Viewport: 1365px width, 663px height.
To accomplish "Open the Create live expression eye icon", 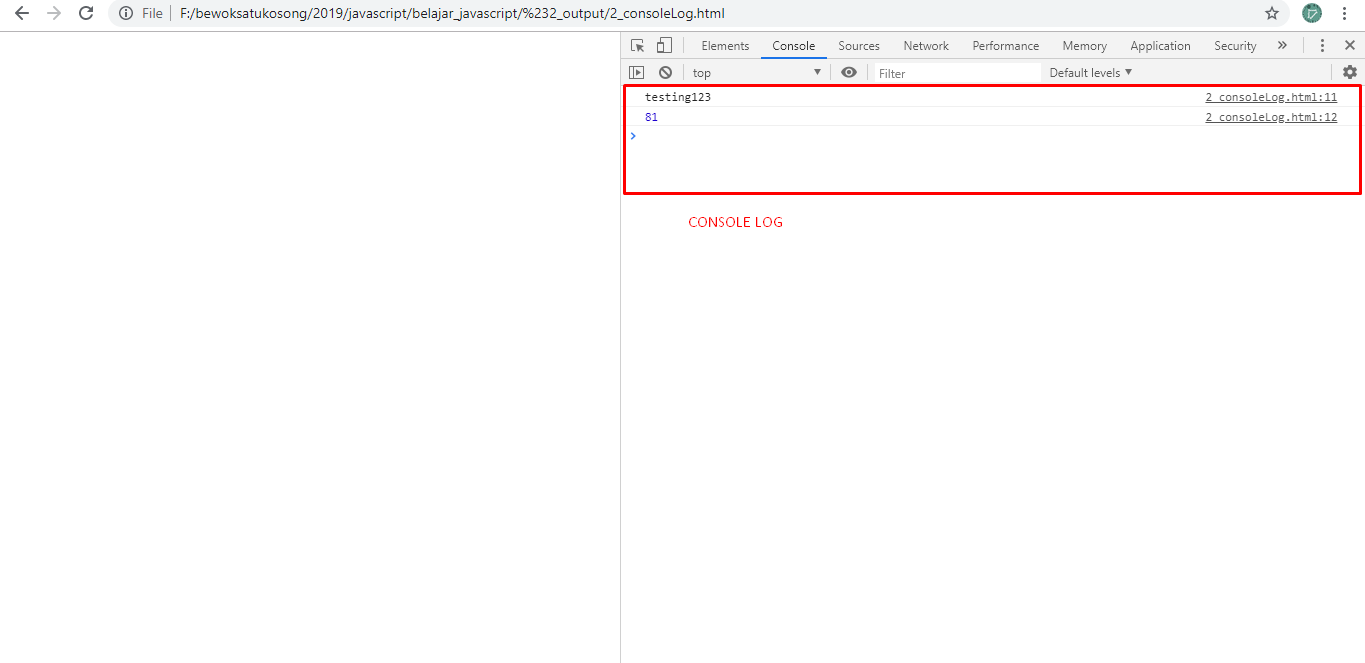I will point(848,71).
